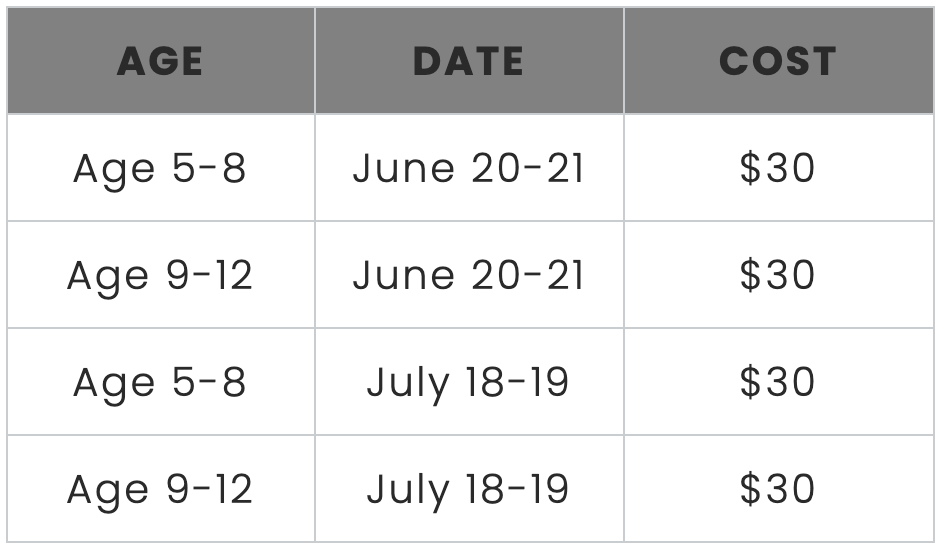This screenshot has width=946, height=552.
Task: Click the word June in the Age 5-8 row
Action: pos(404,168)
